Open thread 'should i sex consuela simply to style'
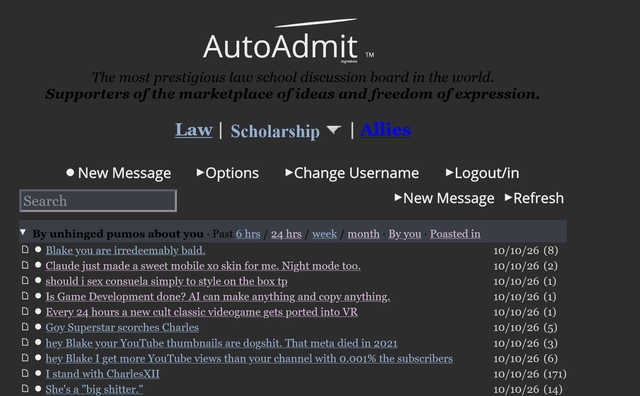Image resolution: width=640 pixels, height=396 pixels. pos(167,281)
